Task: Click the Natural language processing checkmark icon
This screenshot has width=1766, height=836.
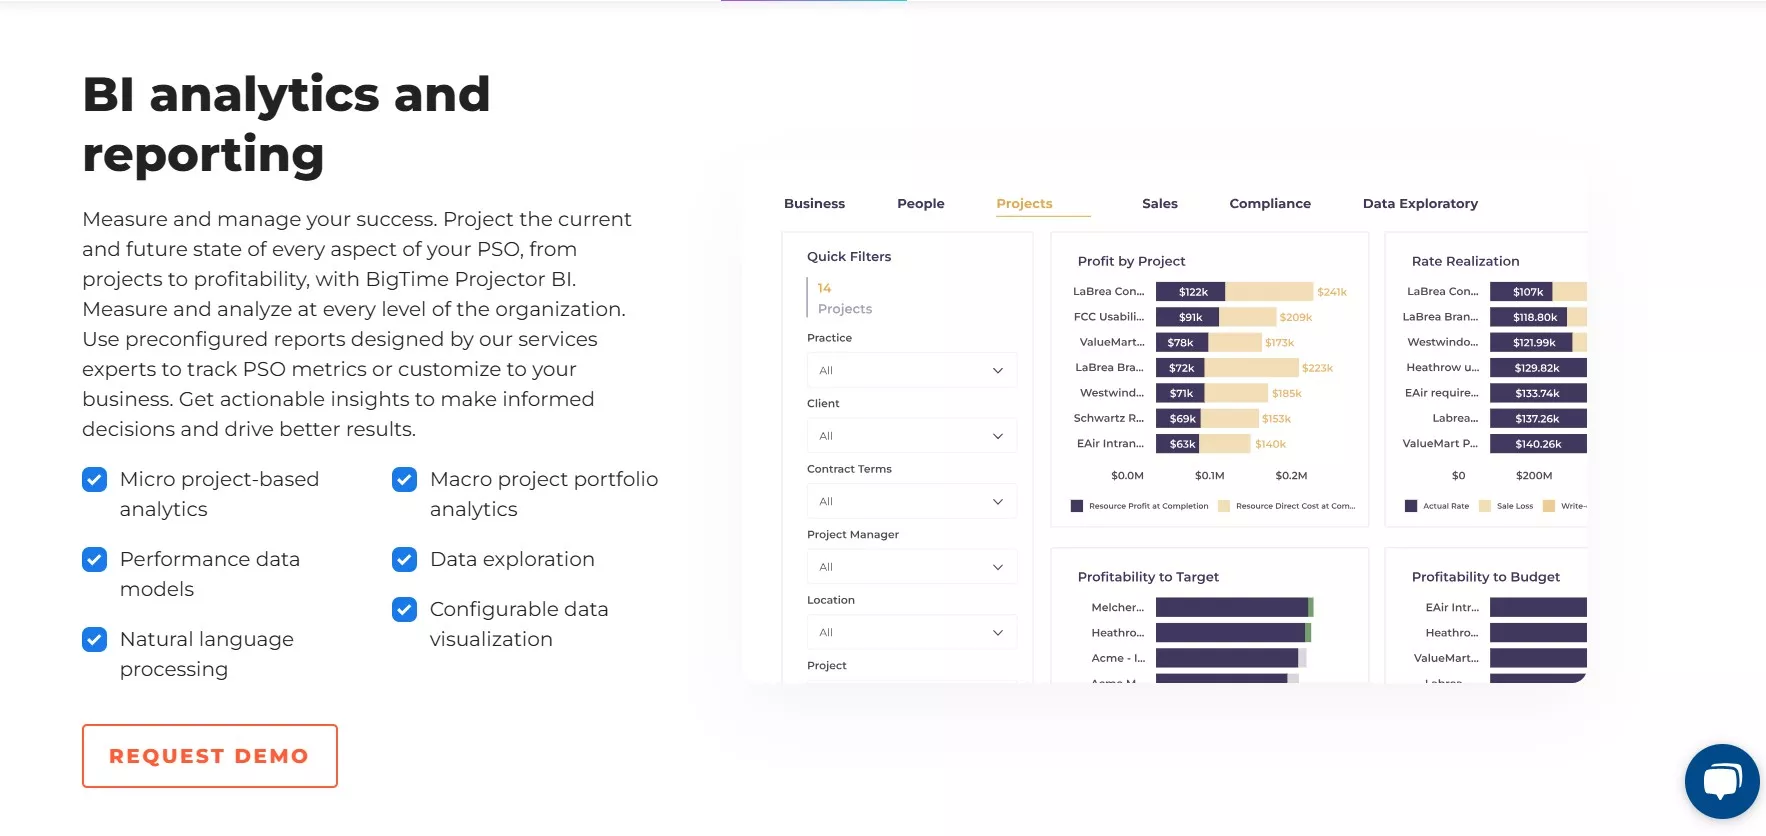Action: [x=95, y=640]
